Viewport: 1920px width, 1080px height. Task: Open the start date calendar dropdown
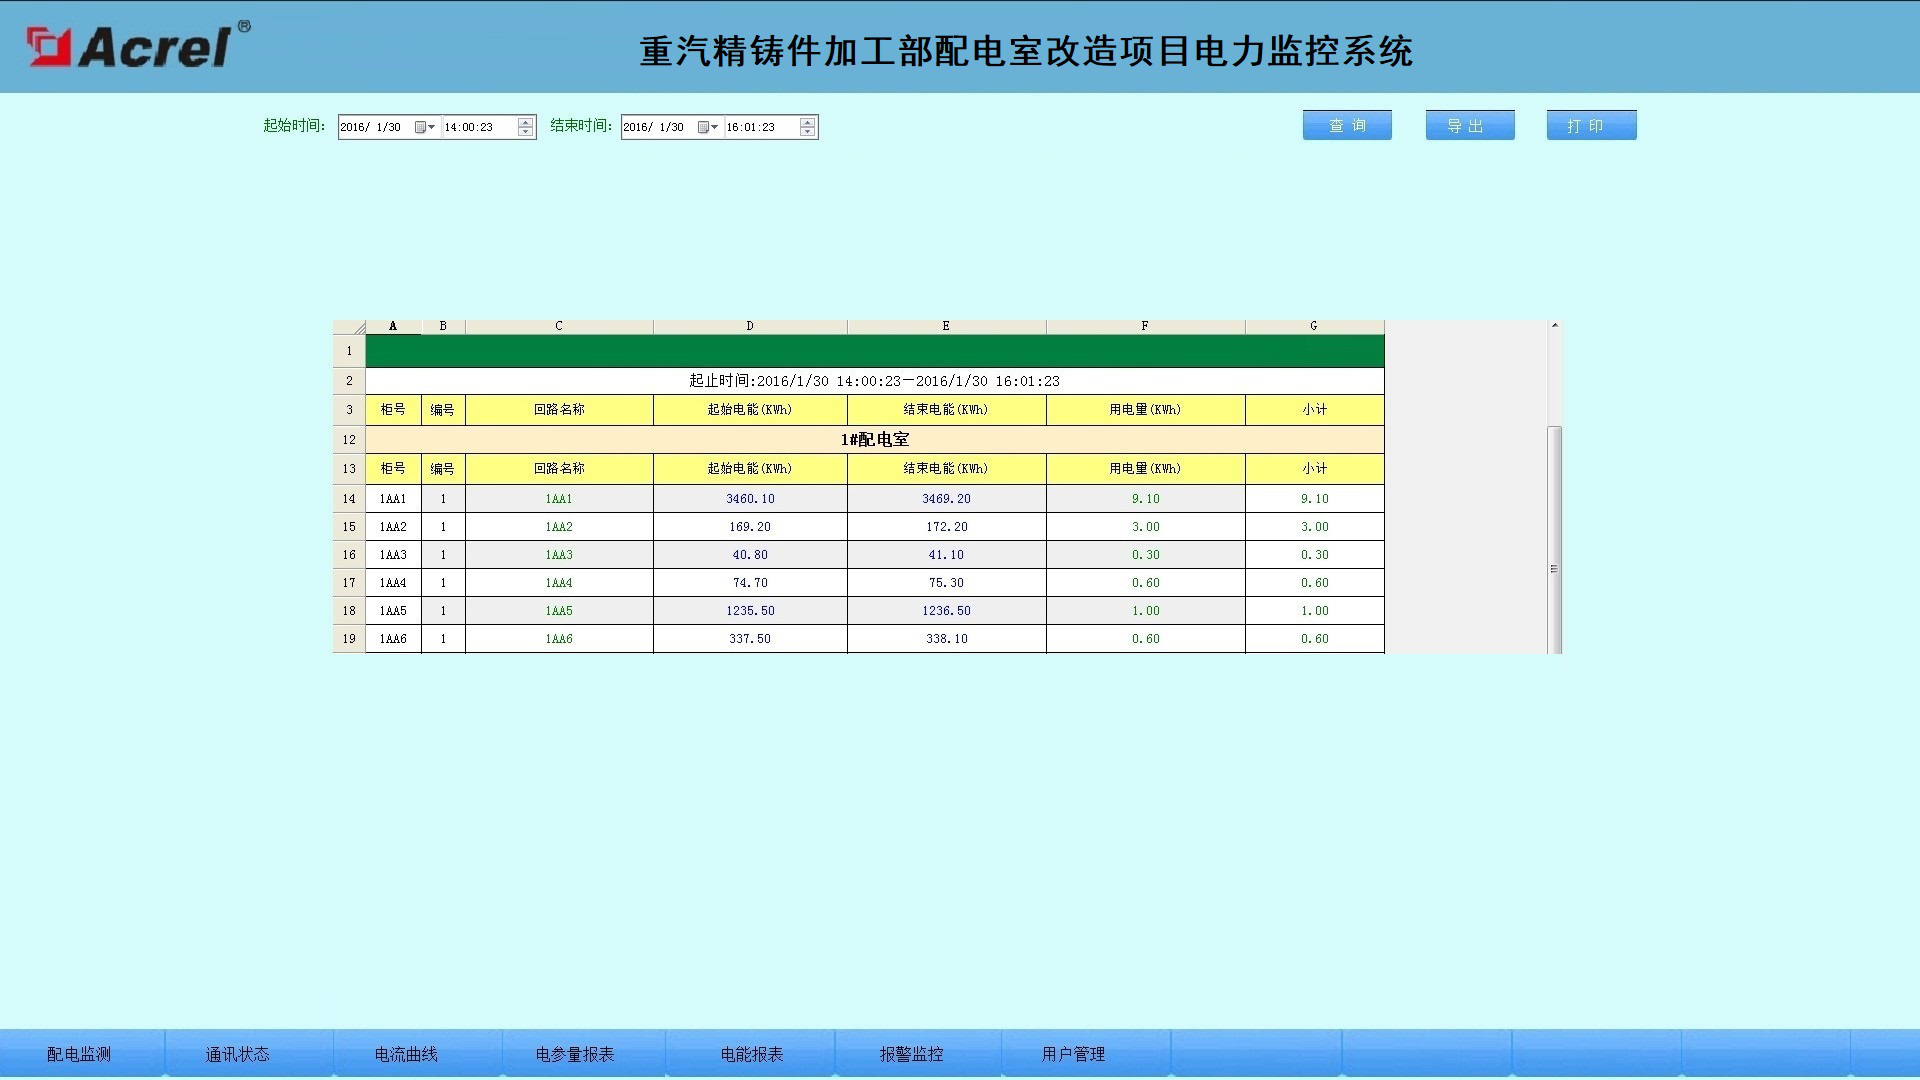point(425,127)
